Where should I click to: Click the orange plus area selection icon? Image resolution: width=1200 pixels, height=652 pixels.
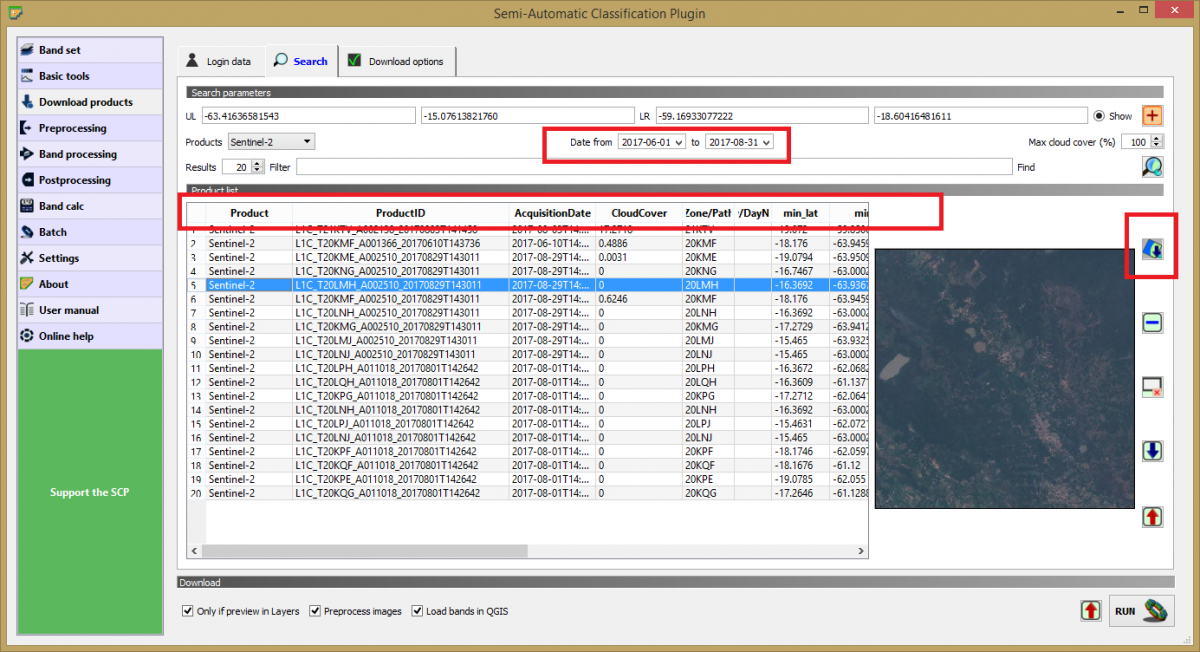(1152, 116)
